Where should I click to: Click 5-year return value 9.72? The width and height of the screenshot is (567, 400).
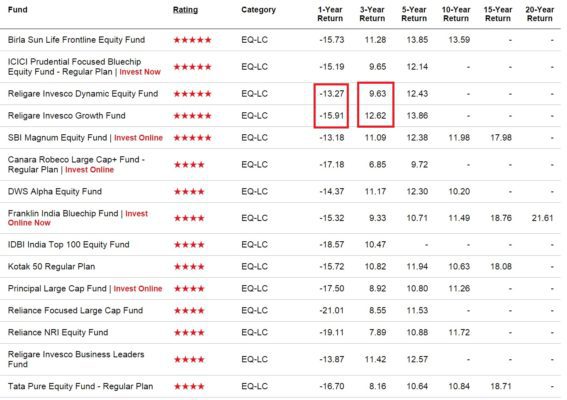click(419, 165)
